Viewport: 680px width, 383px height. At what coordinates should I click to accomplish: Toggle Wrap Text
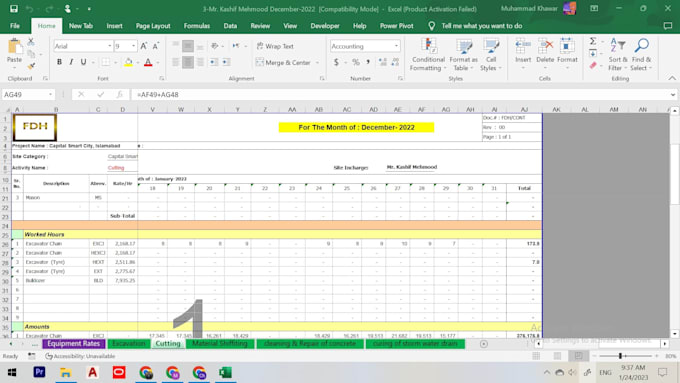pos(275,46)
